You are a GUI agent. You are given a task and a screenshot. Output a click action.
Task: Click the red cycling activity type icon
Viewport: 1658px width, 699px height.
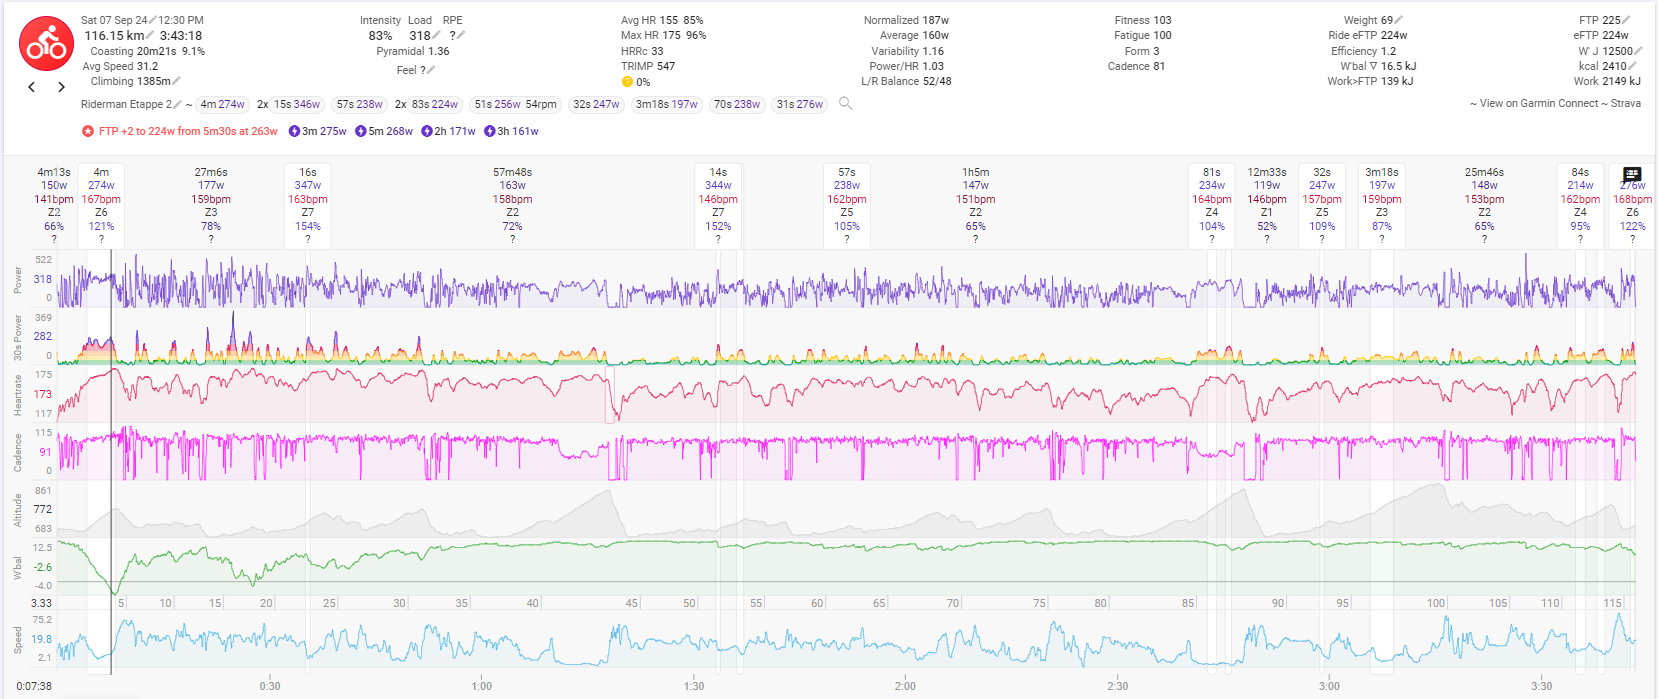[x=46, y=44]
